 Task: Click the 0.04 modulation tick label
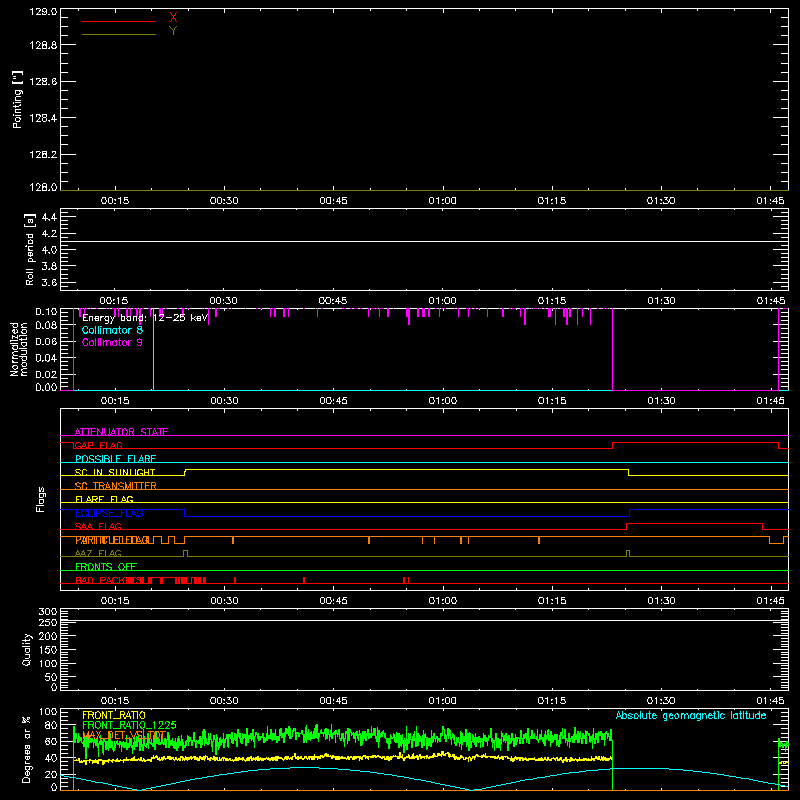click(x=46, y=358)
